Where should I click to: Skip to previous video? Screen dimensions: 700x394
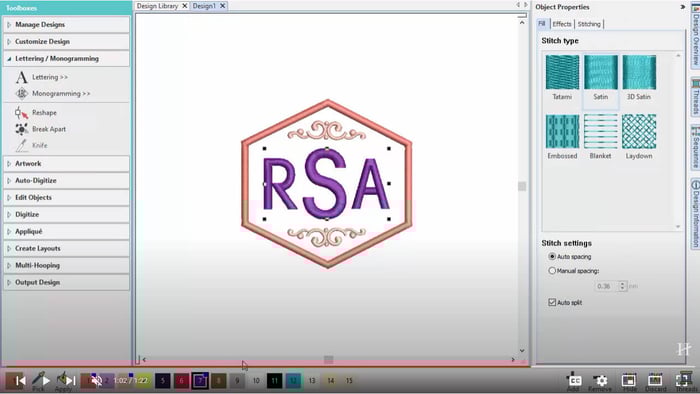(x=21, y=381)
